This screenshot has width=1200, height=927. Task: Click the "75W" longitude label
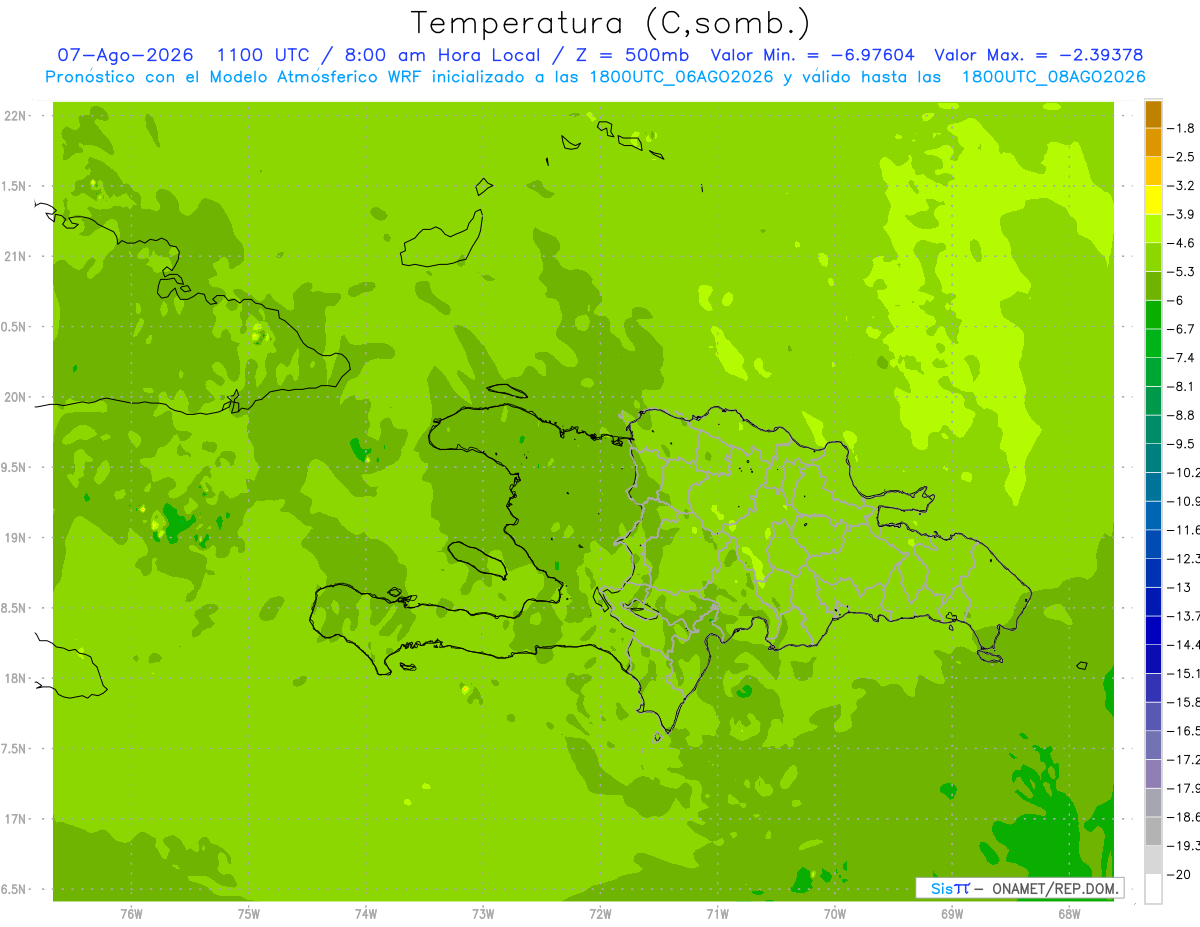[249, 914]
